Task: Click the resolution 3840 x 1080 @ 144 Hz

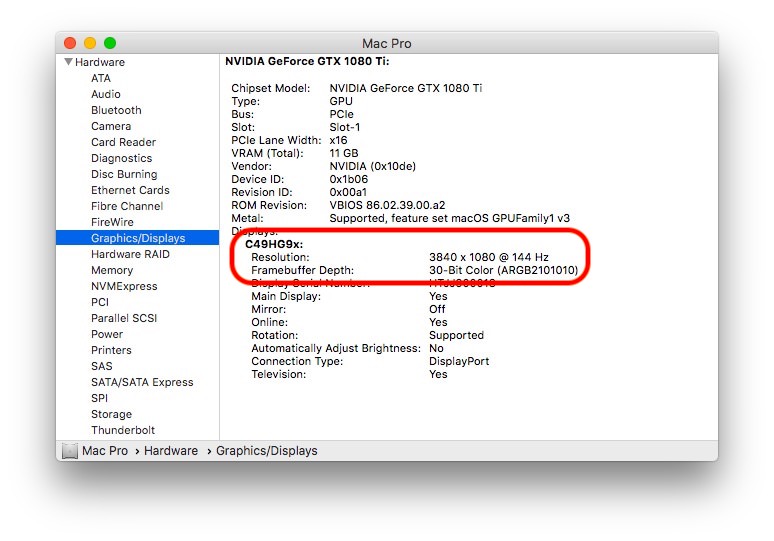Action: (x=489, y=257)
